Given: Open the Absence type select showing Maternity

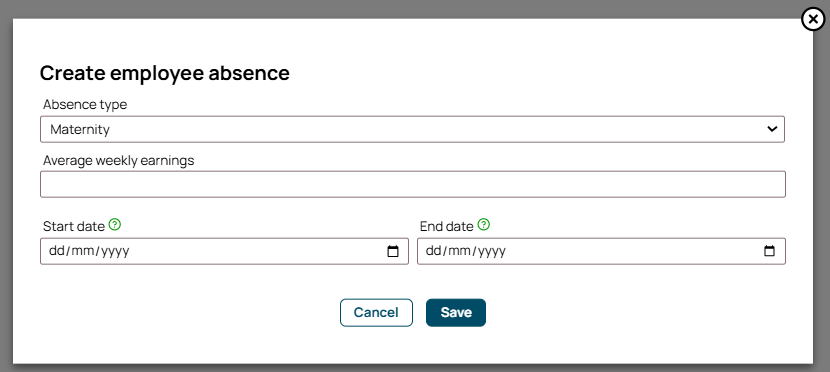Looking at the screenshot, I should click(412, 129).
